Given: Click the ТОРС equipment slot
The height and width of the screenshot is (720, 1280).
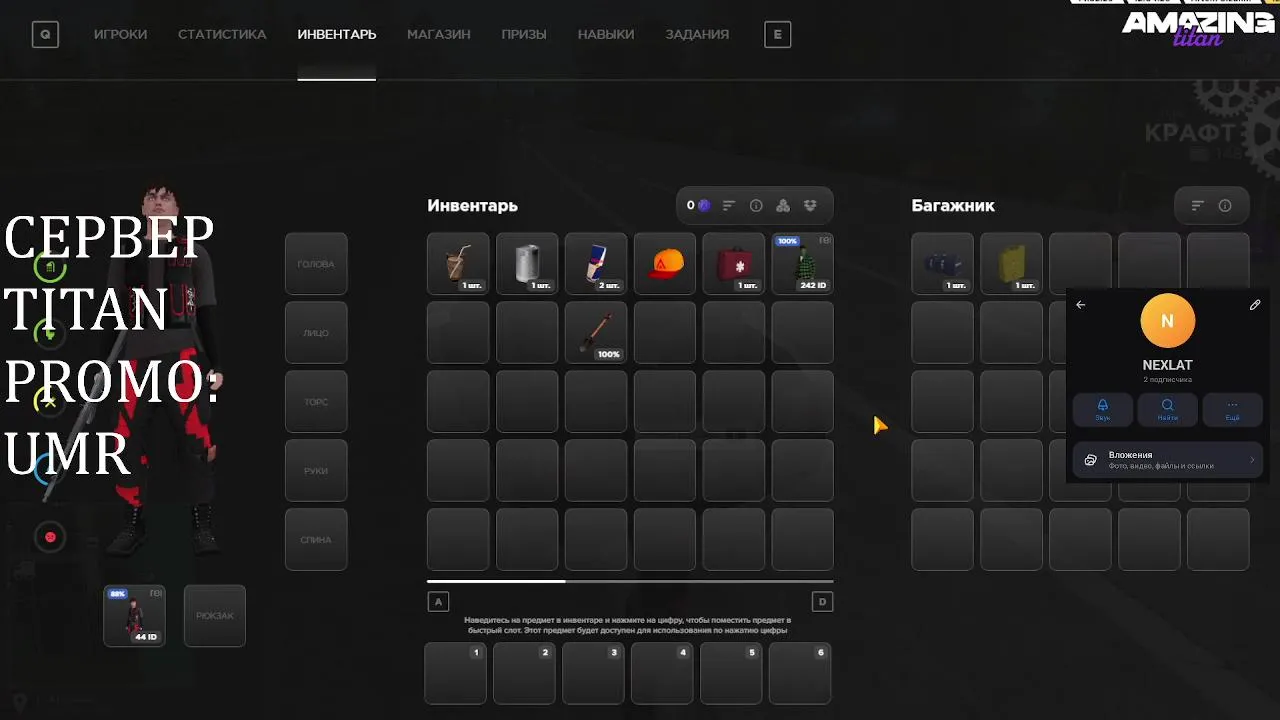Looking at the screenshot, I should pyautogui.click(x=316, y=402).
